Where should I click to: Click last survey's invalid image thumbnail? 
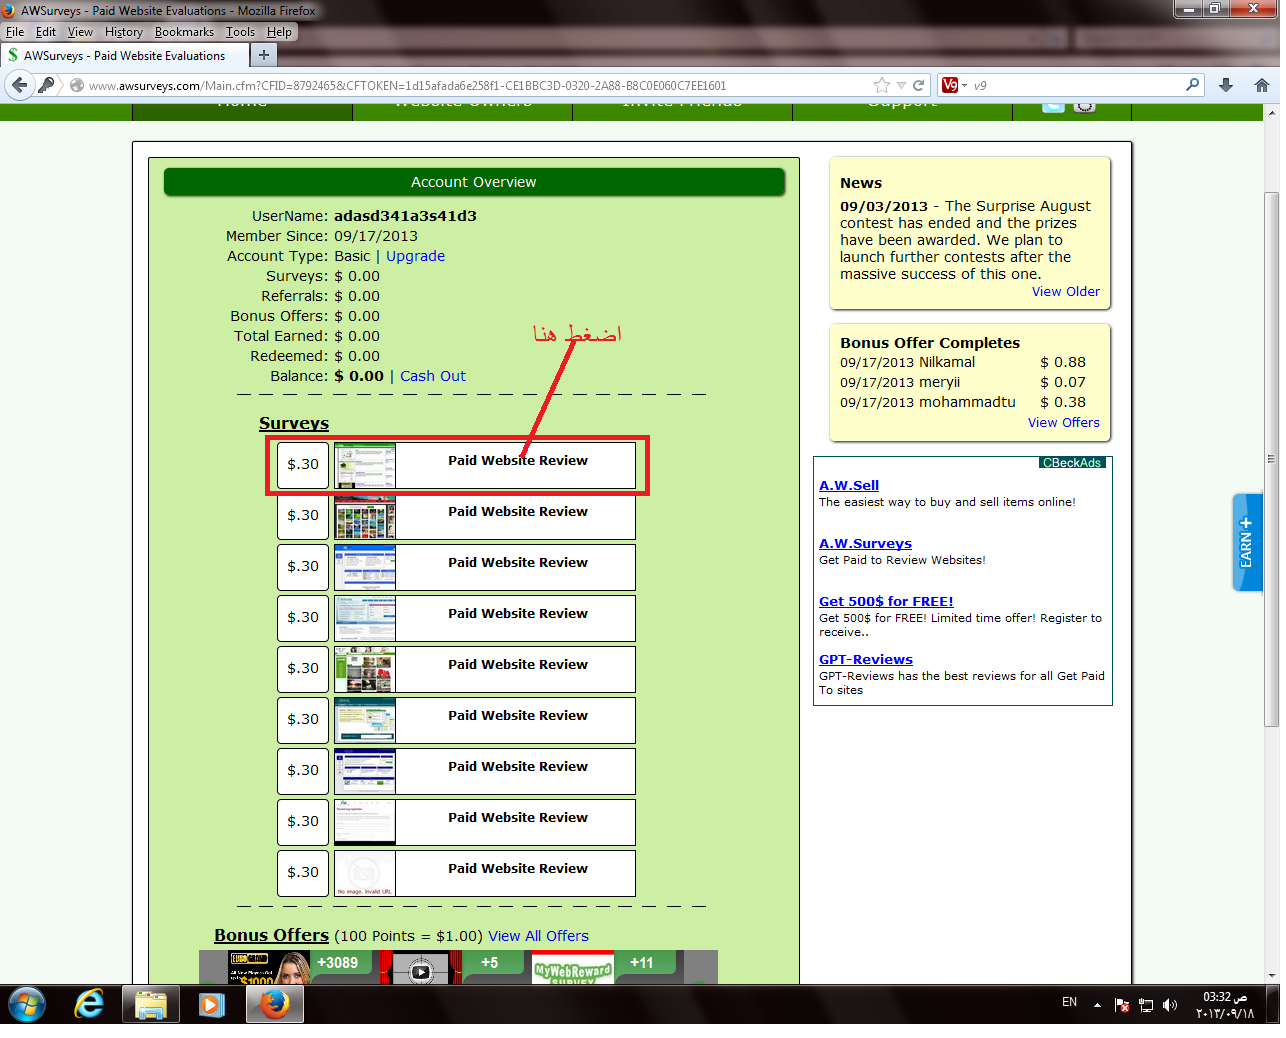pyautogui.click(x=365, y=873)
